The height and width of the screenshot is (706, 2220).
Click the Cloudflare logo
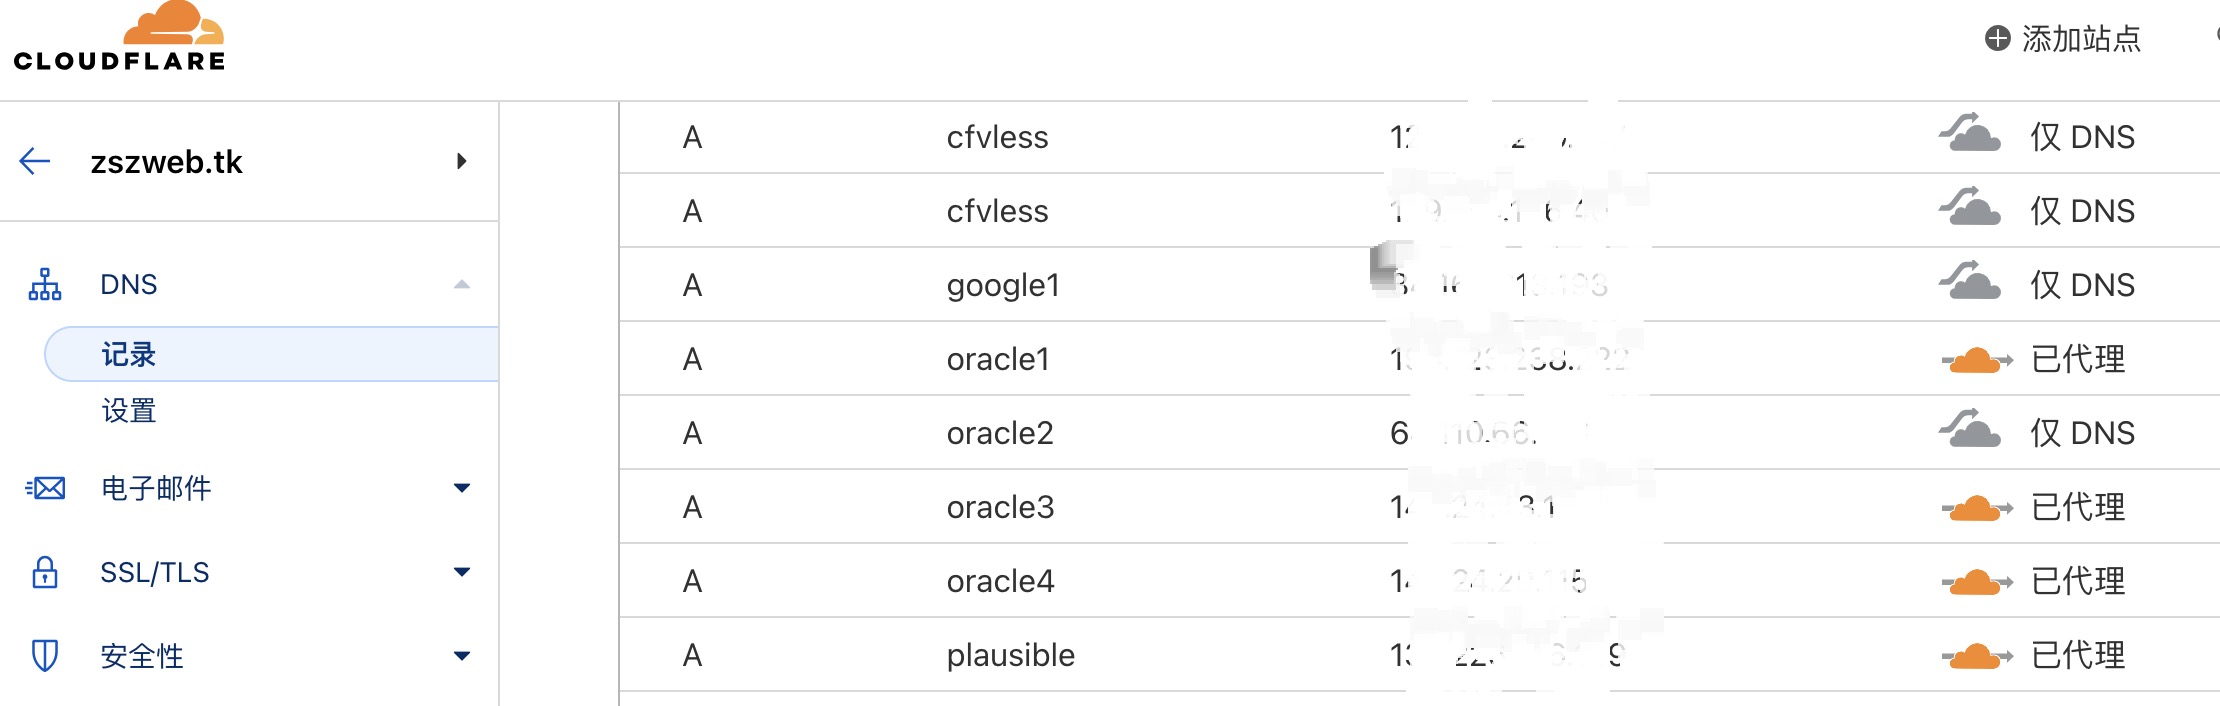tap(120, 37)
